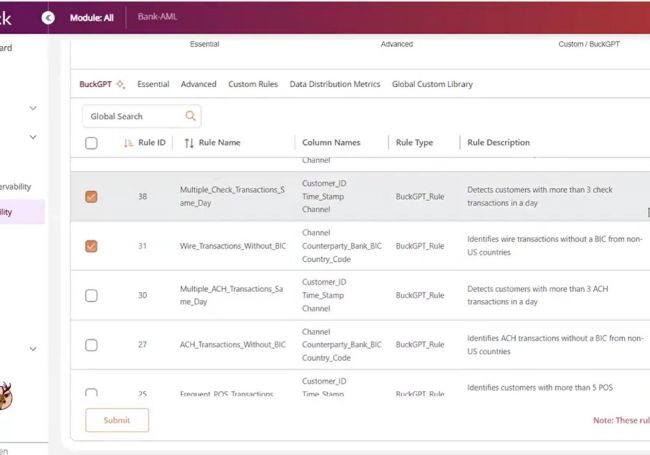650x455 pixels.
Task: Click the magnifier icon in Global Search
Action: 190,116
